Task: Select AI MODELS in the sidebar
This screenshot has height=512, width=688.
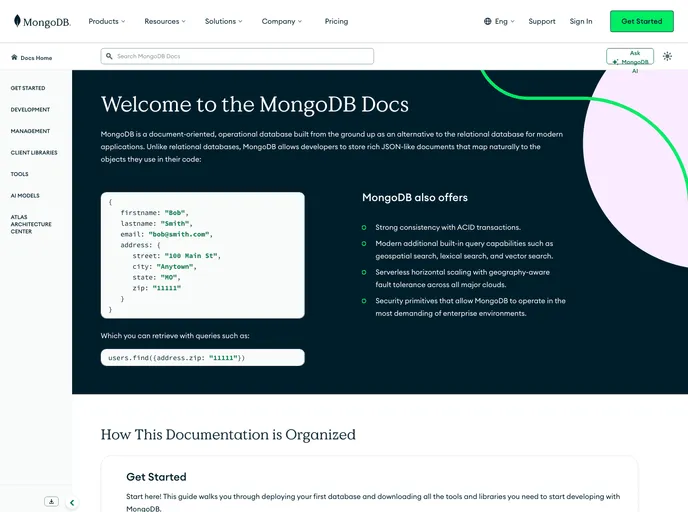Action: click(x=25, y=196)
